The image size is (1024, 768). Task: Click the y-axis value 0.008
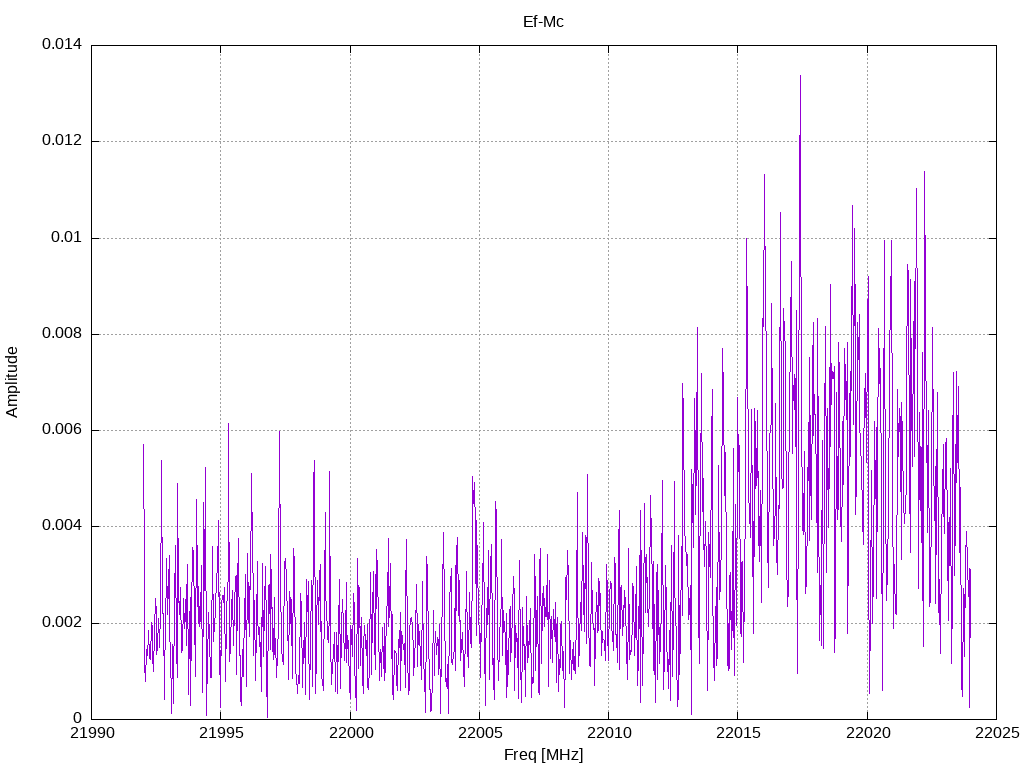(62, 334)
